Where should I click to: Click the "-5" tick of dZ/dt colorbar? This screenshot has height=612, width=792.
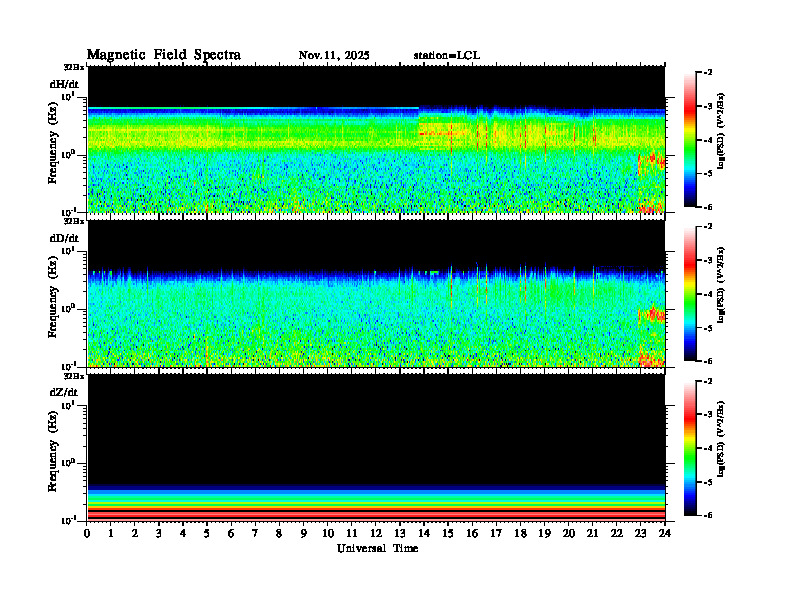708,482
